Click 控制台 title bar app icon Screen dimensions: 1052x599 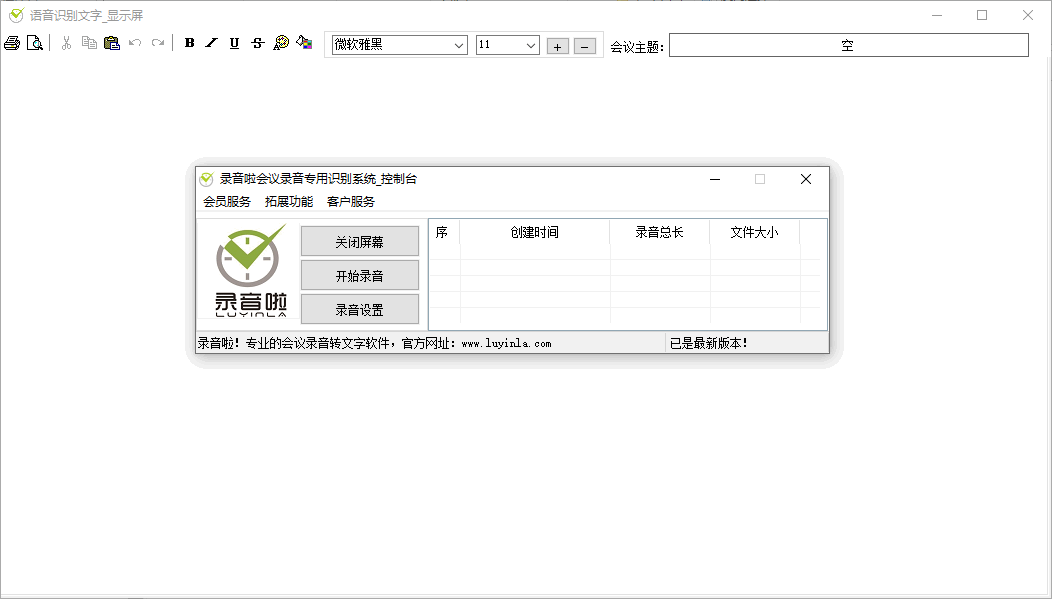pos(207,179)
